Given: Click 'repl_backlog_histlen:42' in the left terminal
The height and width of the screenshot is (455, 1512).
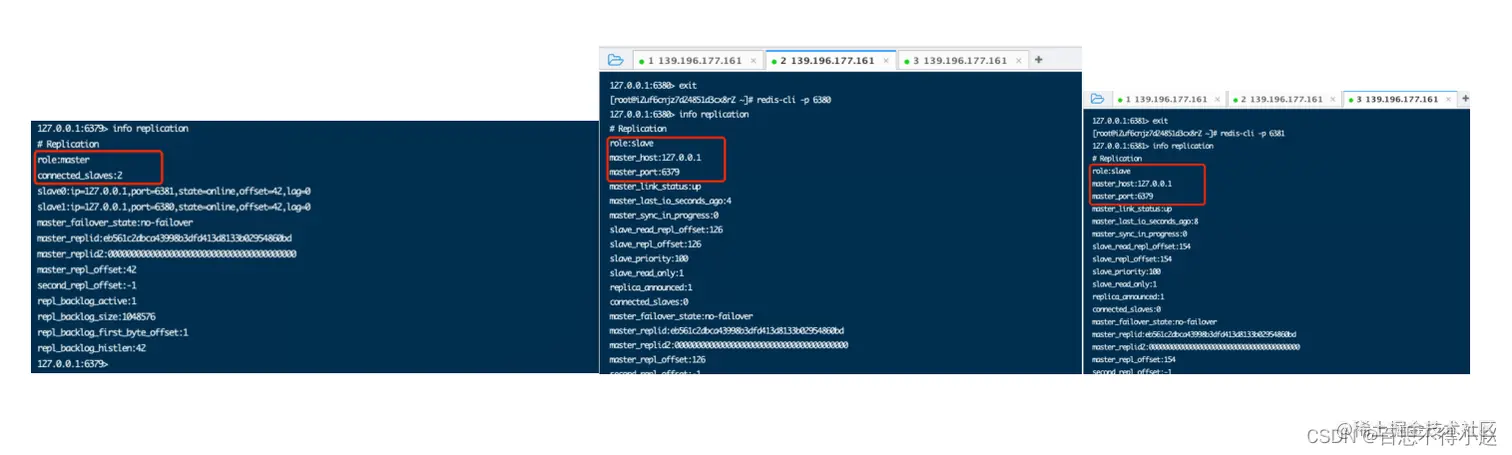Looking at the screenshot, I should [91, 348].
